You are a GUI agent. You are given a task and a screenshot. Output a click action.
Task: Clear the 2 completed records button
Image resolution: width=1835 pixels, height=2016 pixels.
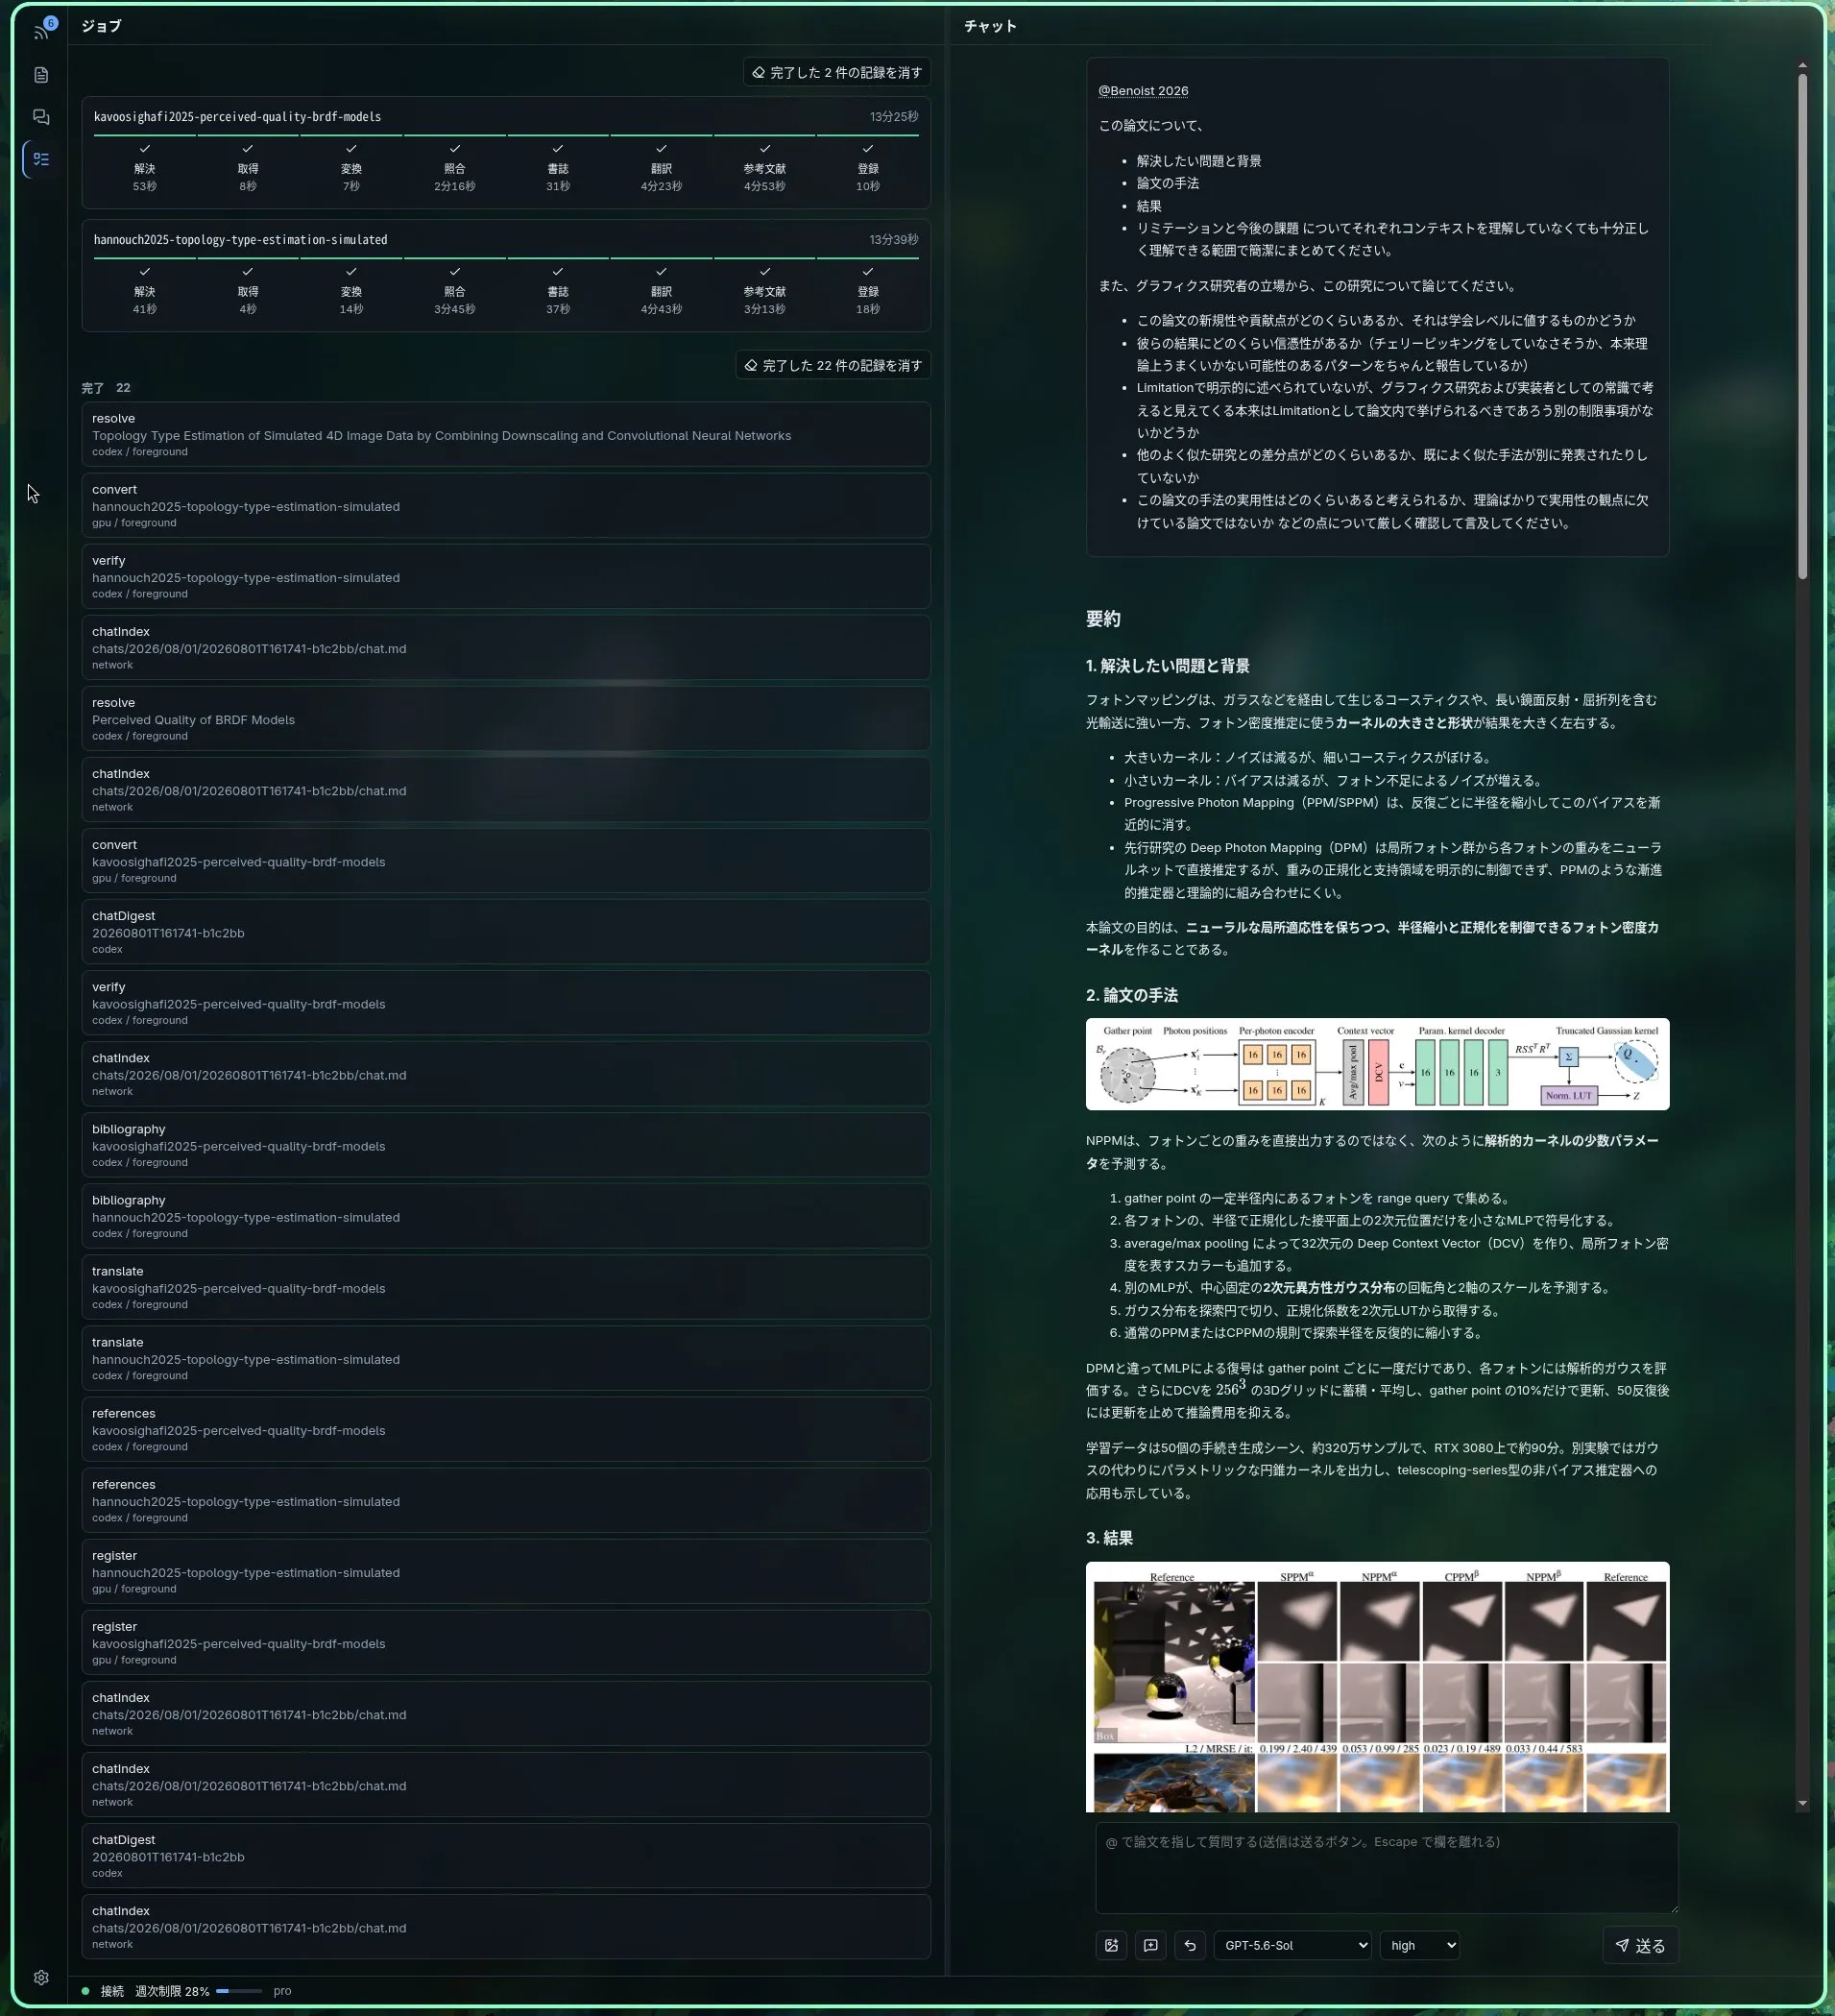coord(836,72)
